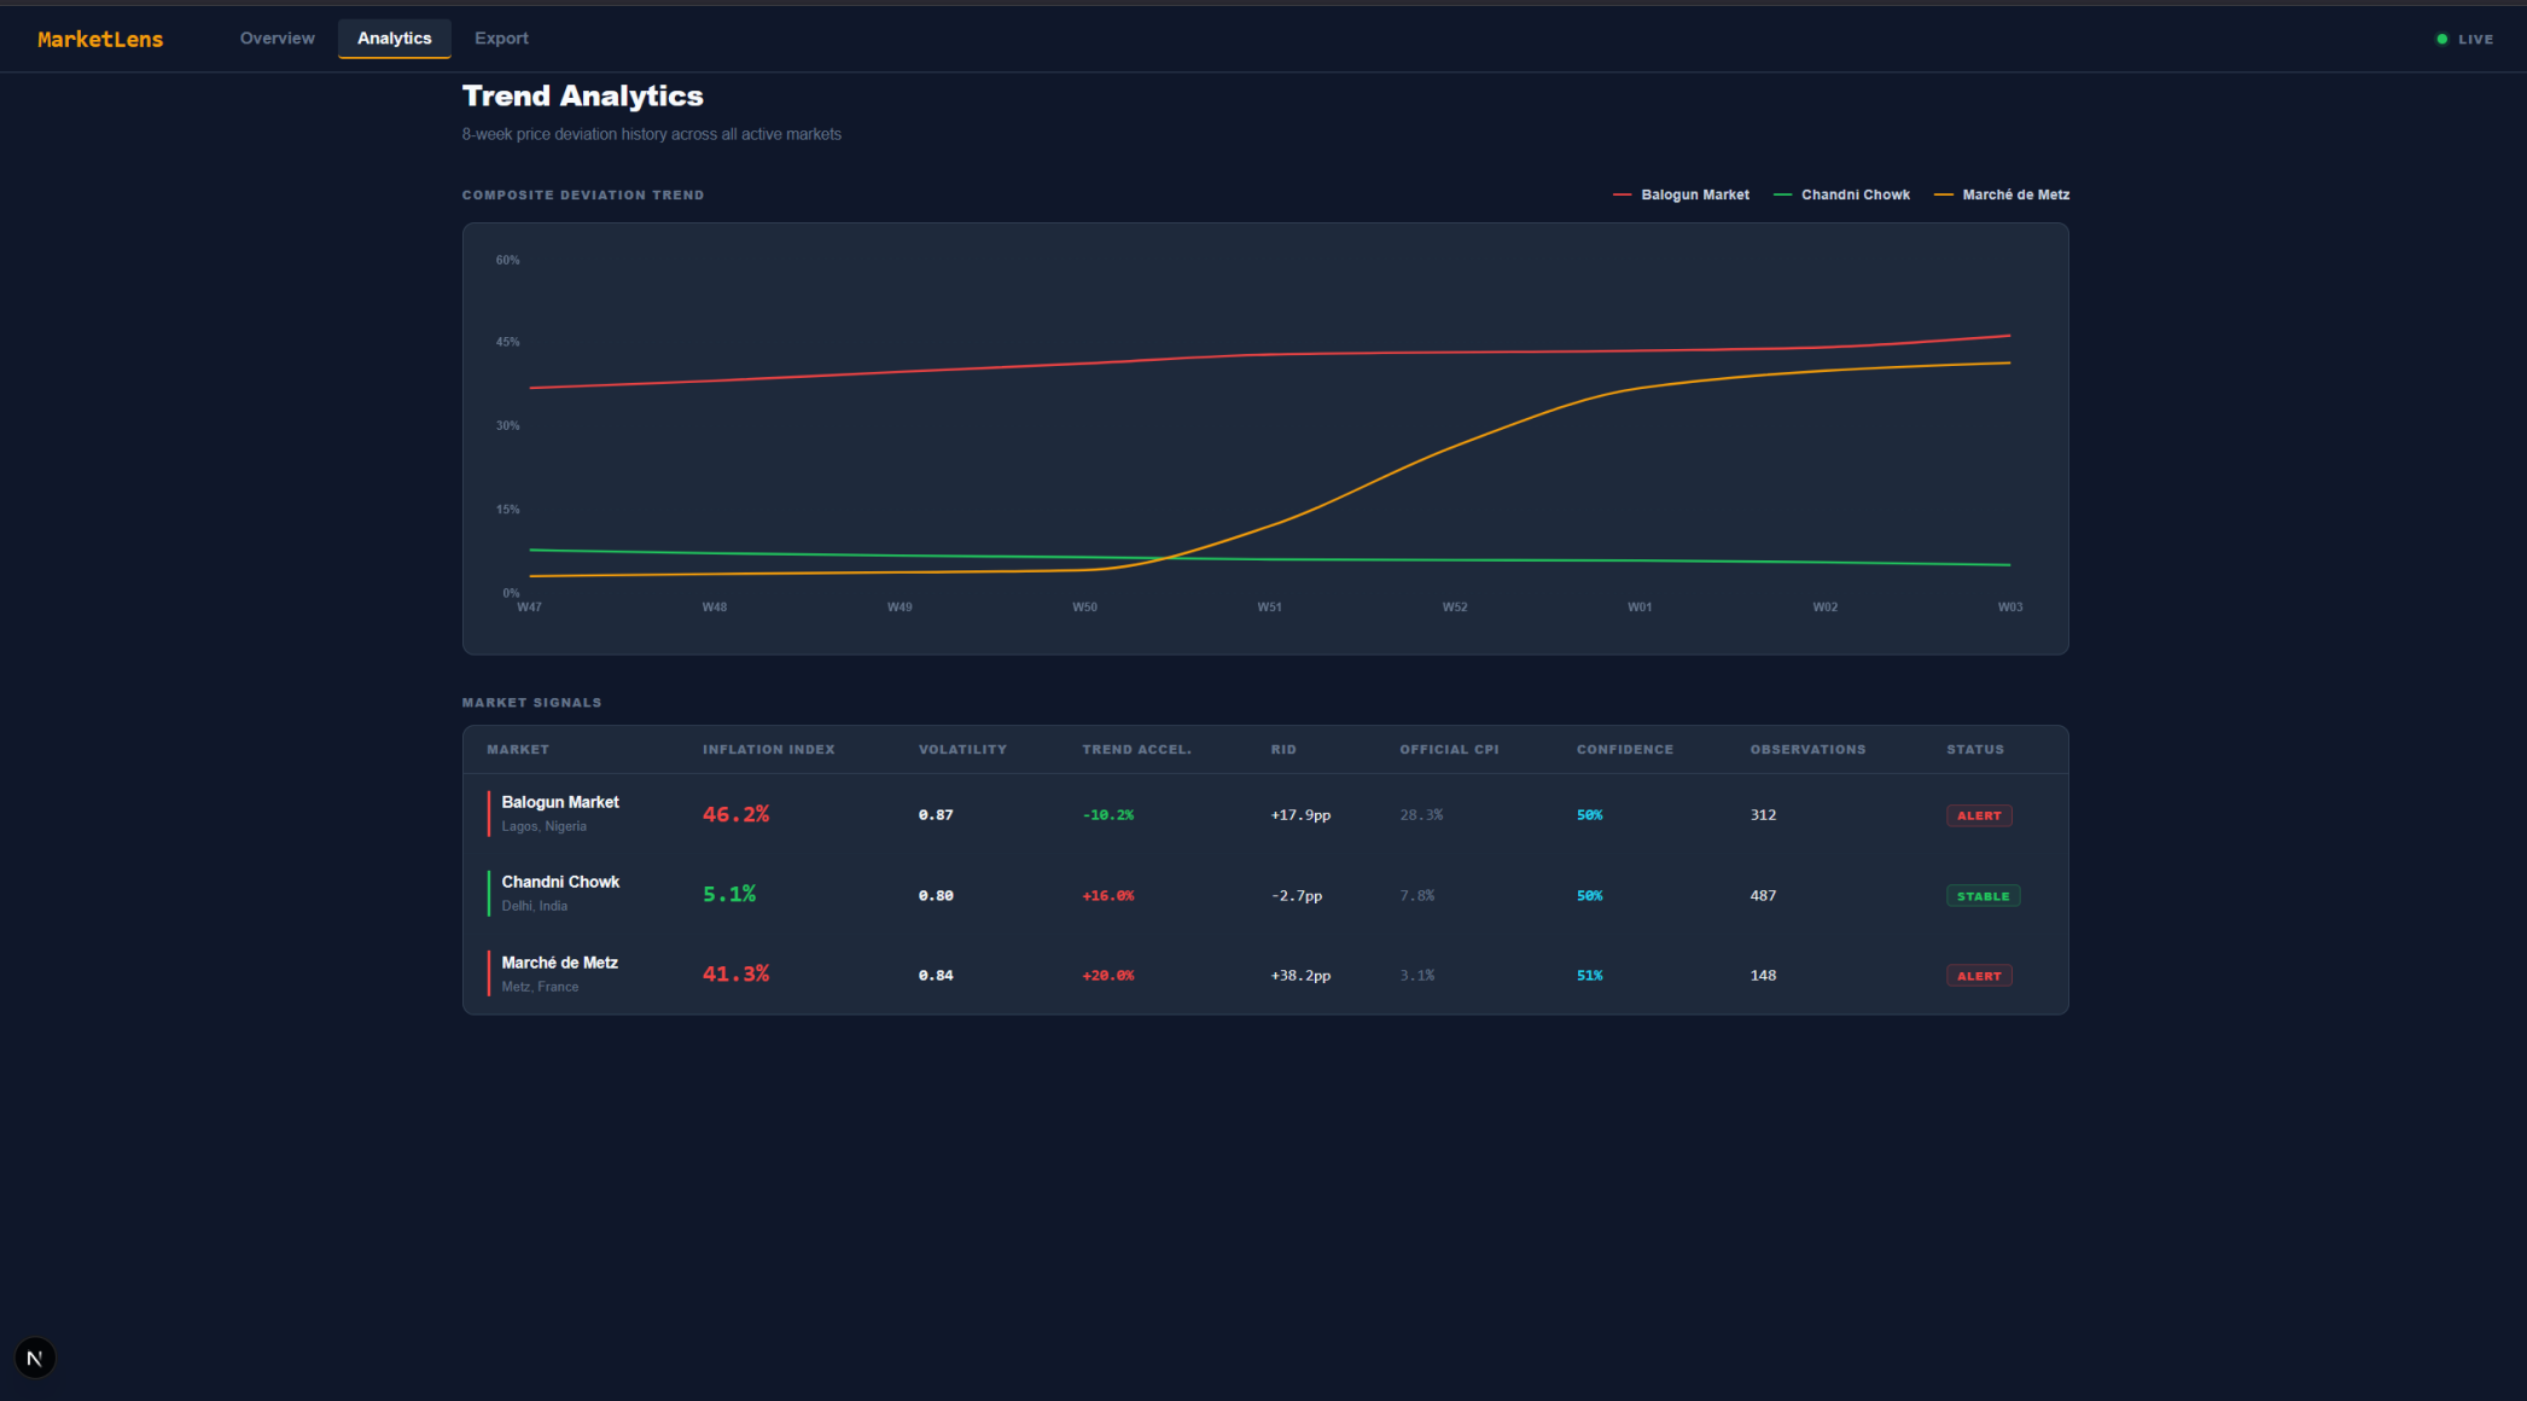Viewport: 2527px width, 1401px height.
Task: Click the green STABLE status badge
Action: pos(1982,896)
